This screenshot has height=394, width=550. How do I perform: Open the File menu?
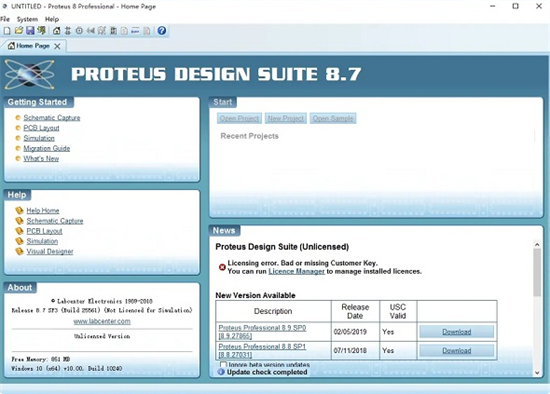(x=5, y=19)
